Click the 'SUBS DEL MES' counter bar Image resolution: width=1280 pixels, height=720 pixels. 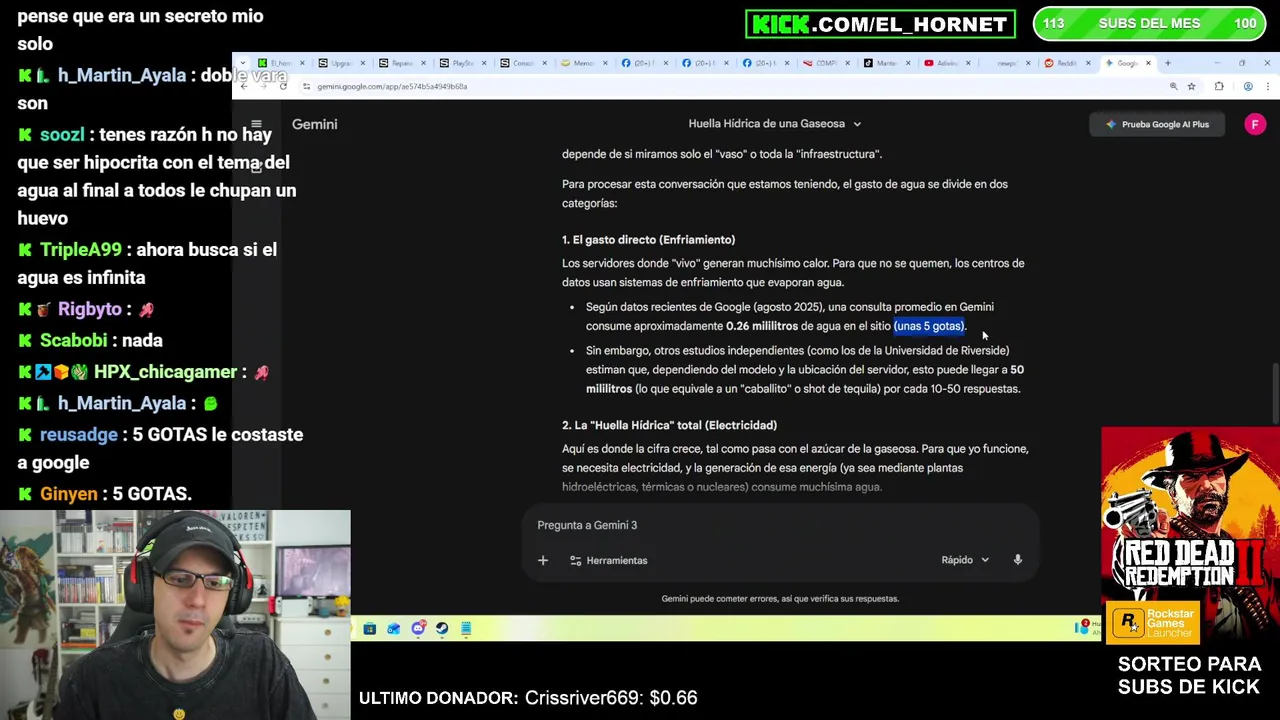pos(1150,24)
